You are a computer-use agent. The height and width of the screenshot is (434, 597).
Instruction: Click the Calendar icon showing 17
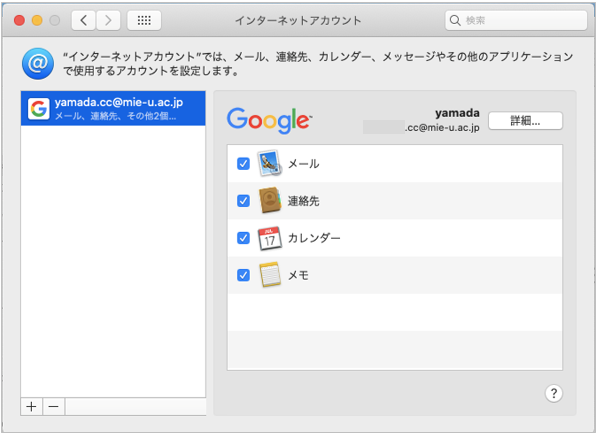click(270, 238)
